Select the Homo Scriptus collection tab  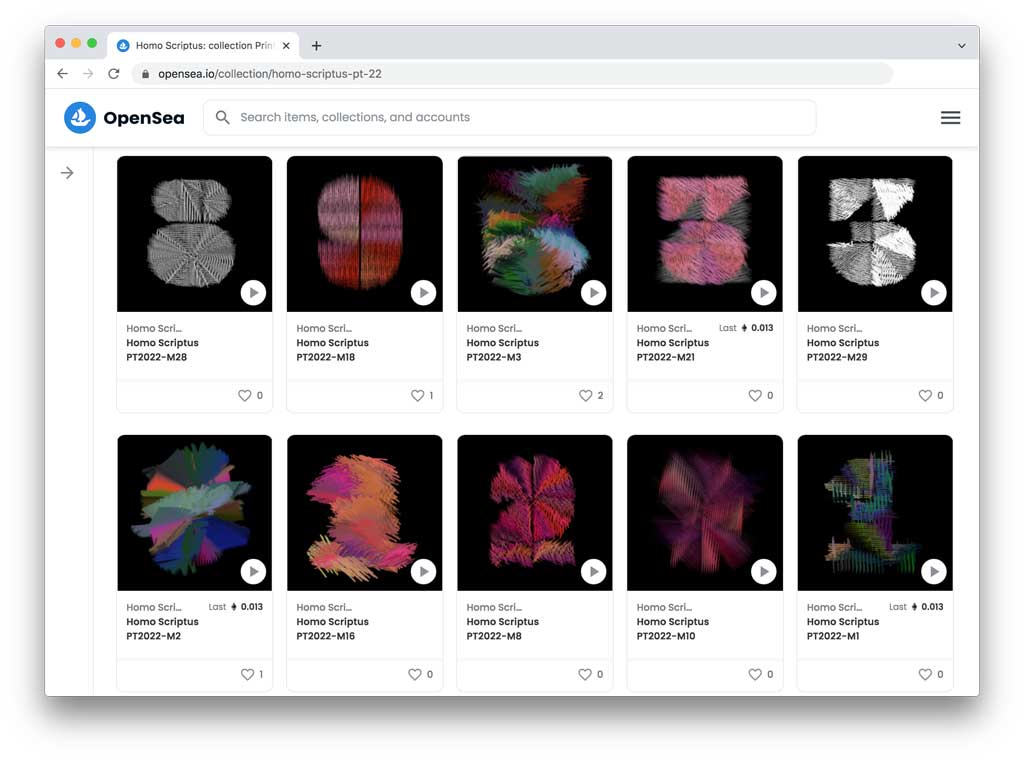203,46
